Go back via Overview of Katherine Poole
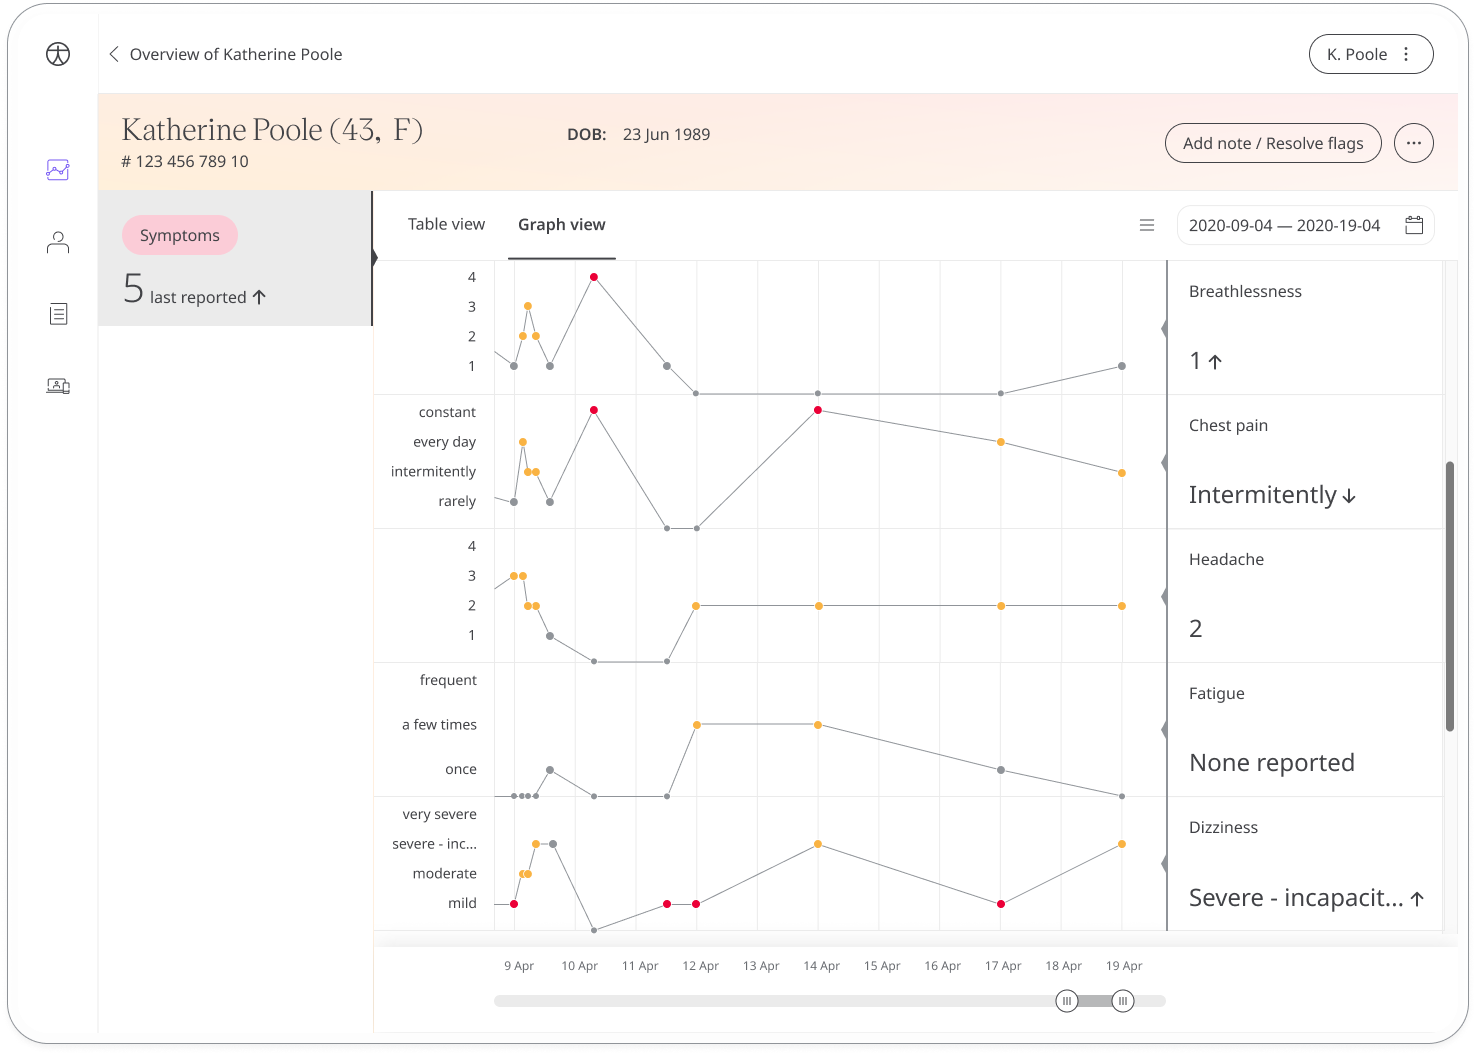 (x=225, y=54)
